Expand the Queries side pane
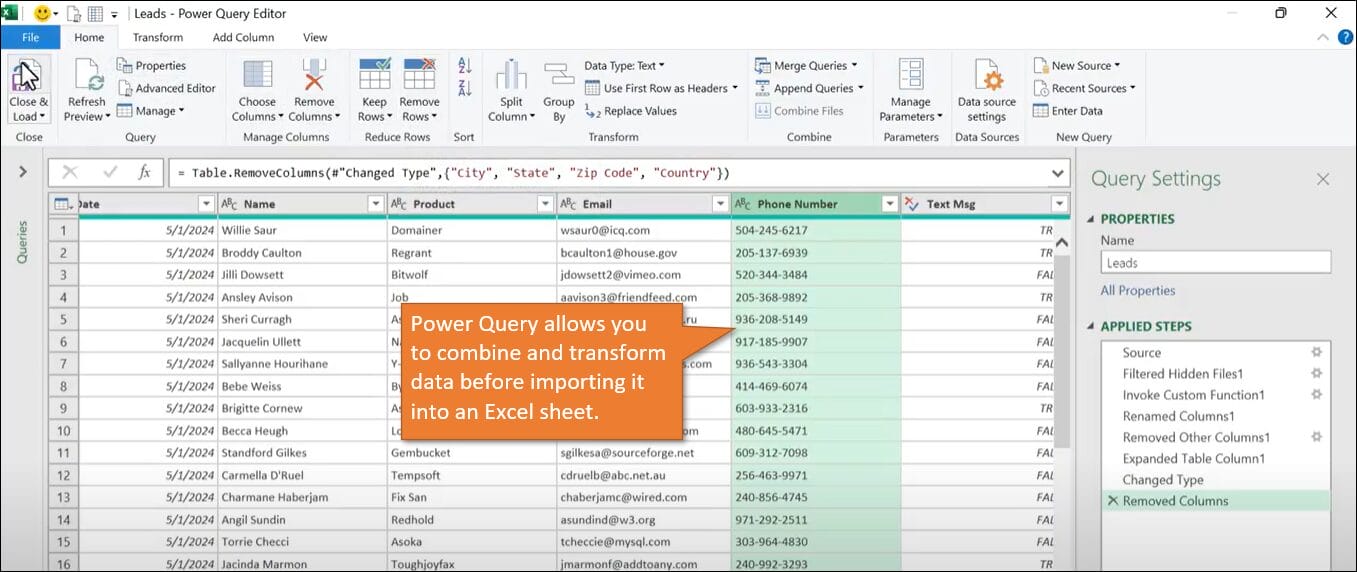1357x572 pixels. (22, 172)
